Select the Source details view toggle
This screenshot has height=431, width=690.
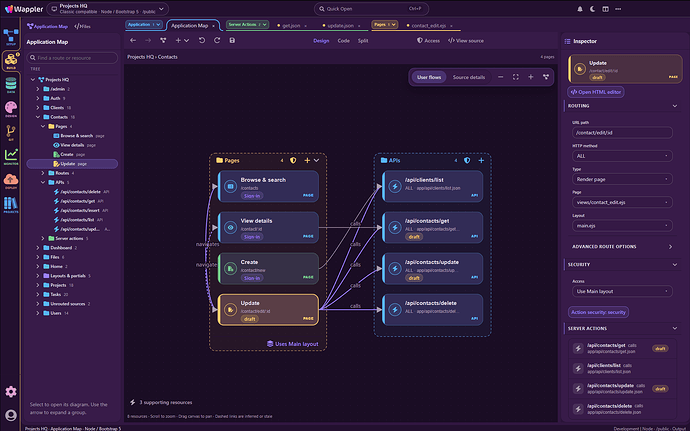pyautogui.click(x=469, y=77)
